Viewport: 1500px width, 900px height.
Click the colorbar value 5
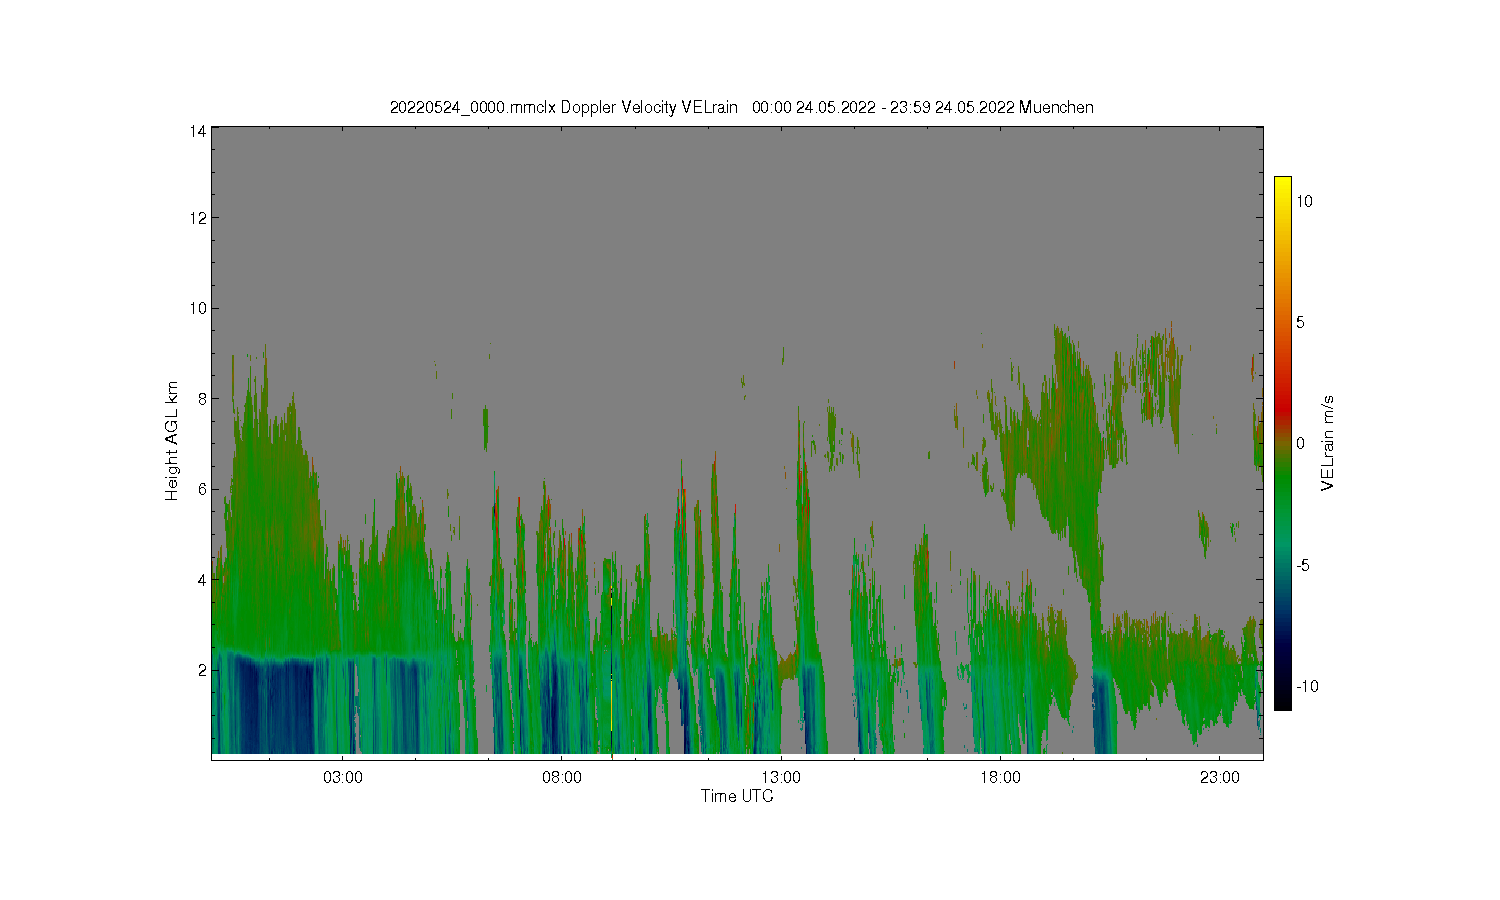(x=1301, y=322)
